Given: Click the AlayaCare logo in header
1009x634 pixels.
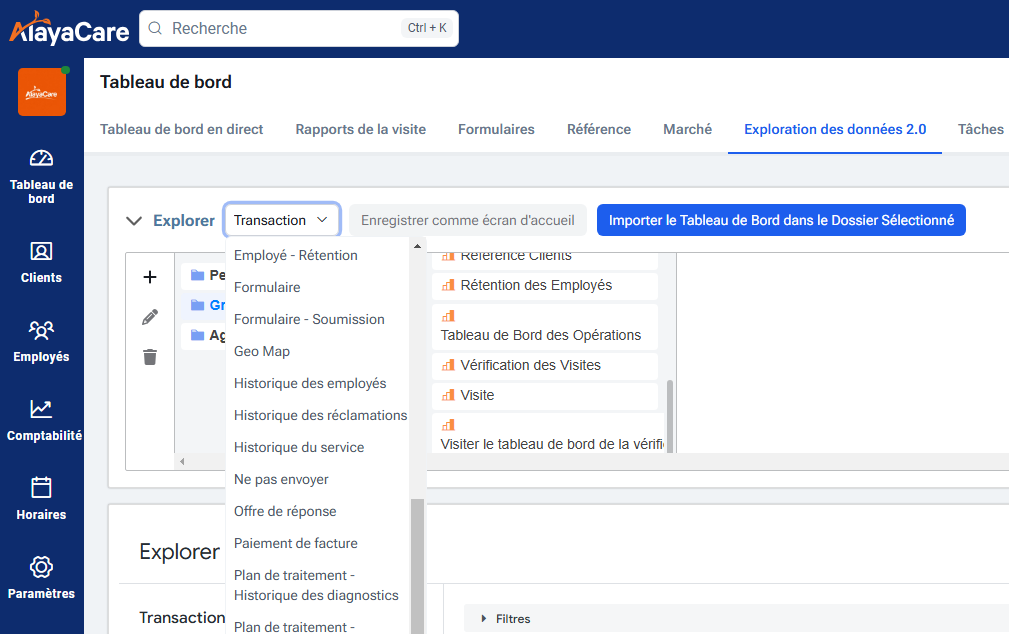Looking at the screenshot, I should [x=69, y=29].
